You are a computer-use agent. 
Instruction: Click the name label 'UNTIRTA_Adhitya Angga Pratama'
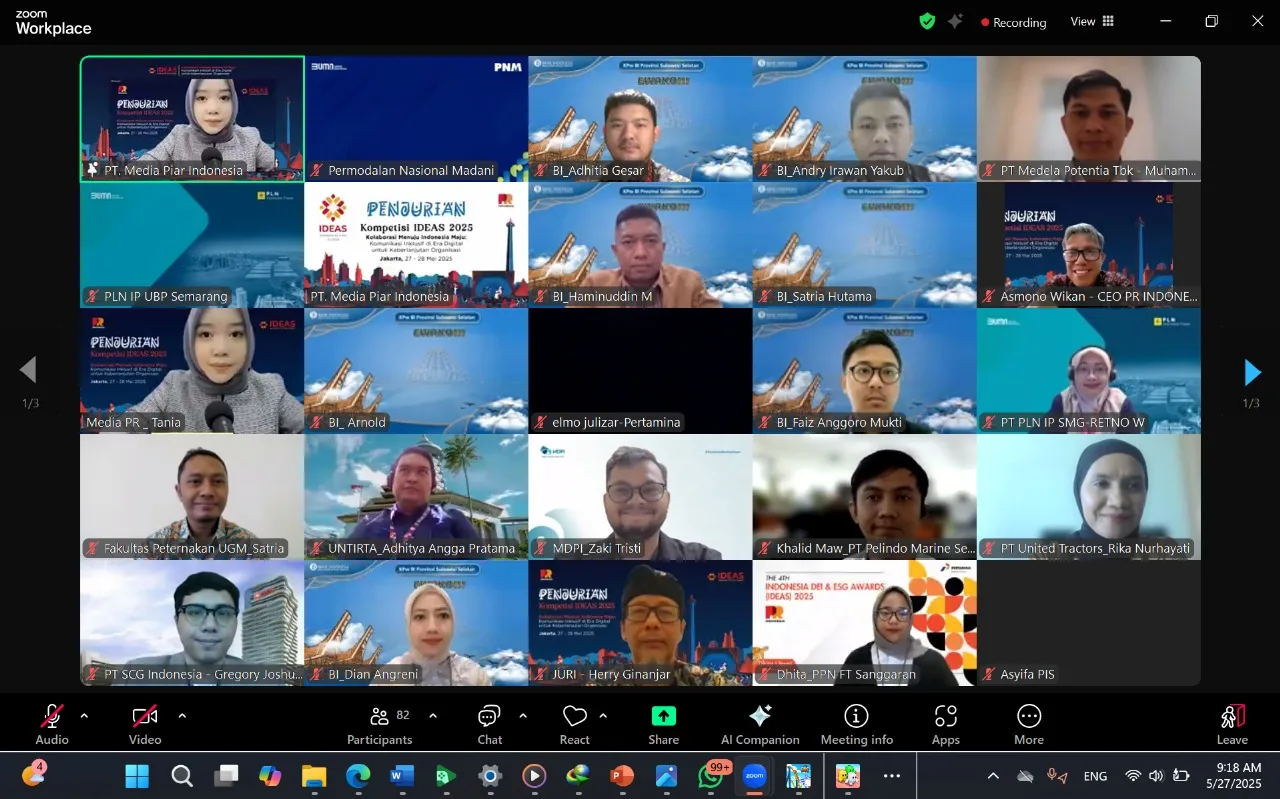click(422, 549)
